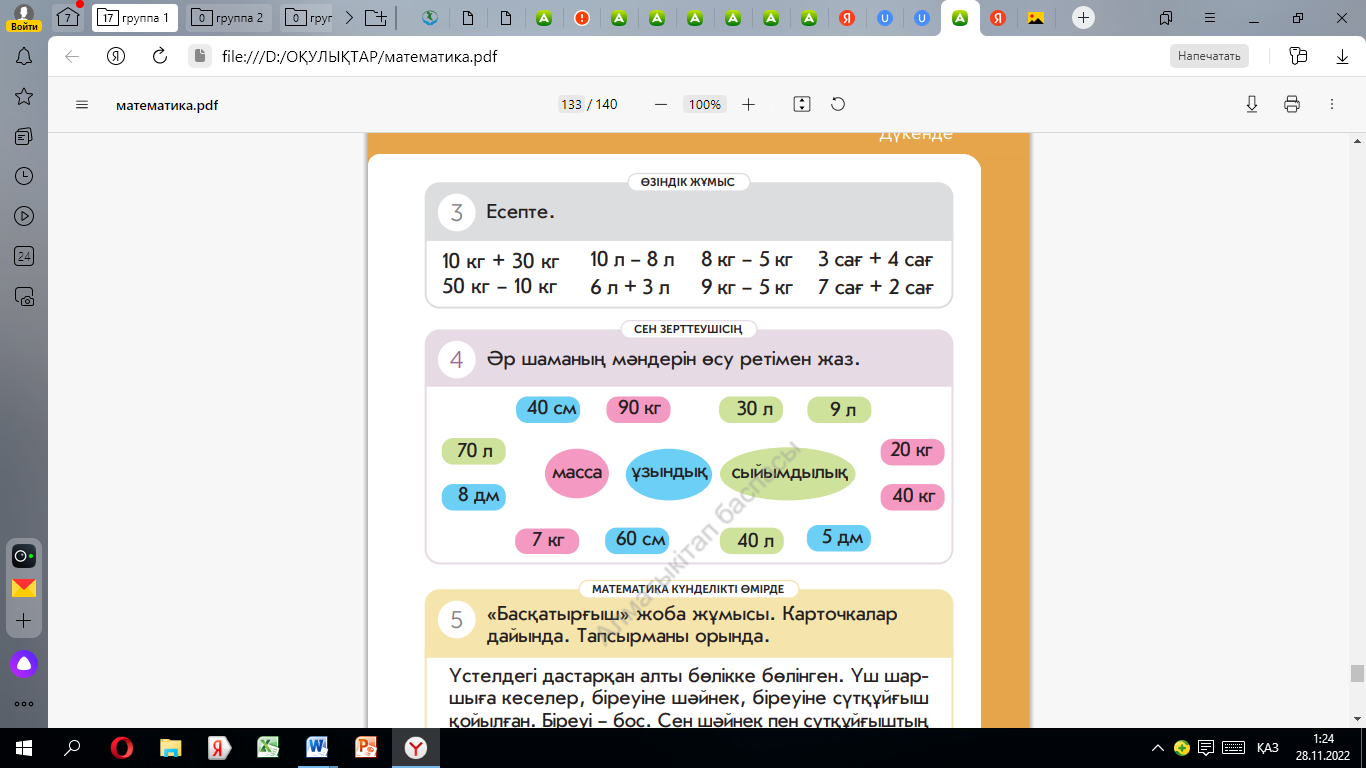The image size is (1366, 768).
Task: Click the 100% zoom level field
Action: coord(705,104)
